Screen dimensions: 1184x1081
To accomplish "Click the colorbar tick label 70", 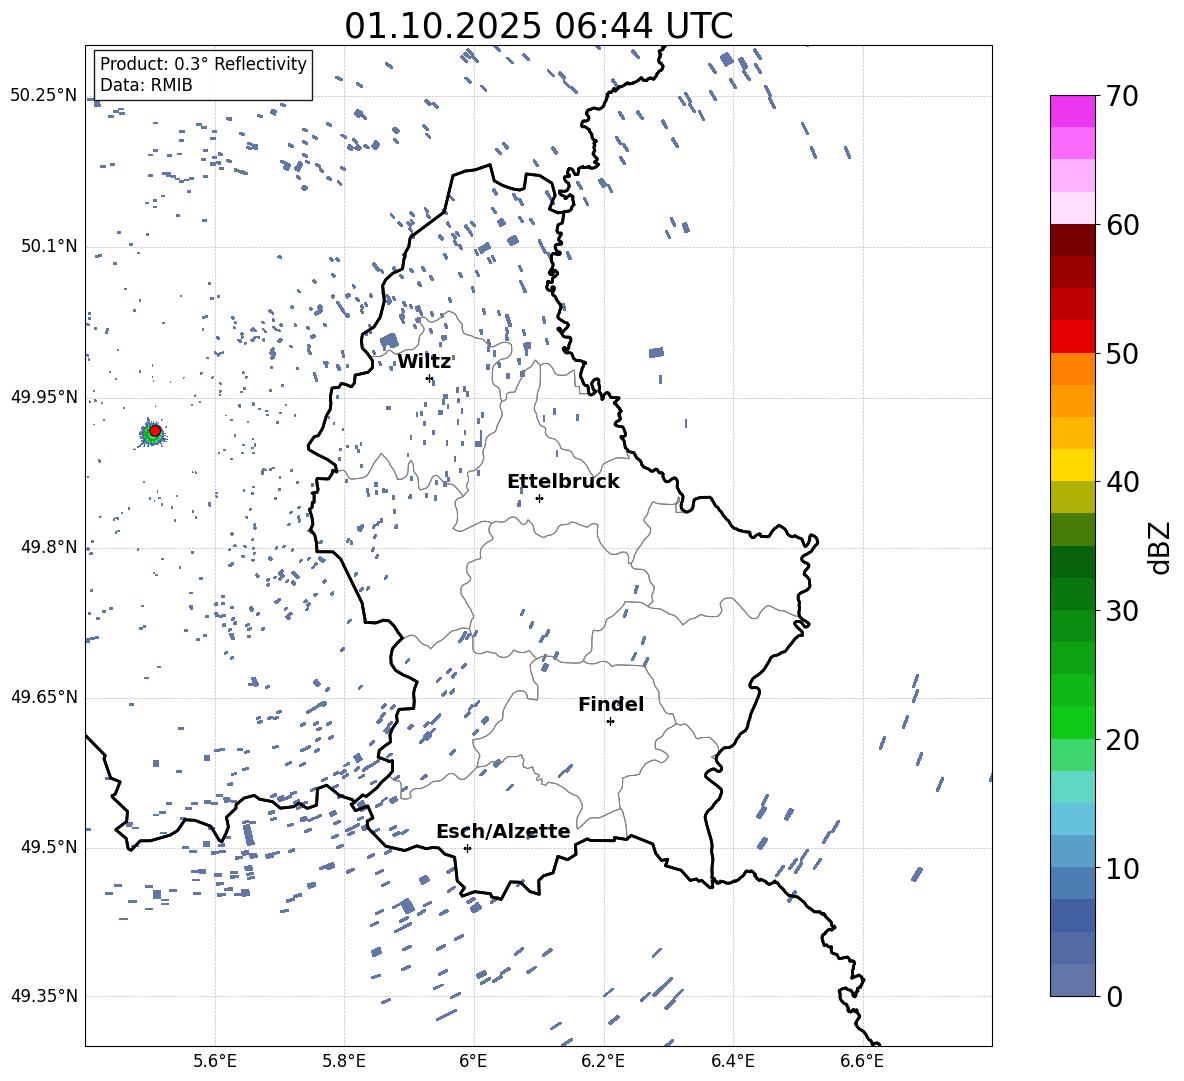I will click(x=1122, y=97).
